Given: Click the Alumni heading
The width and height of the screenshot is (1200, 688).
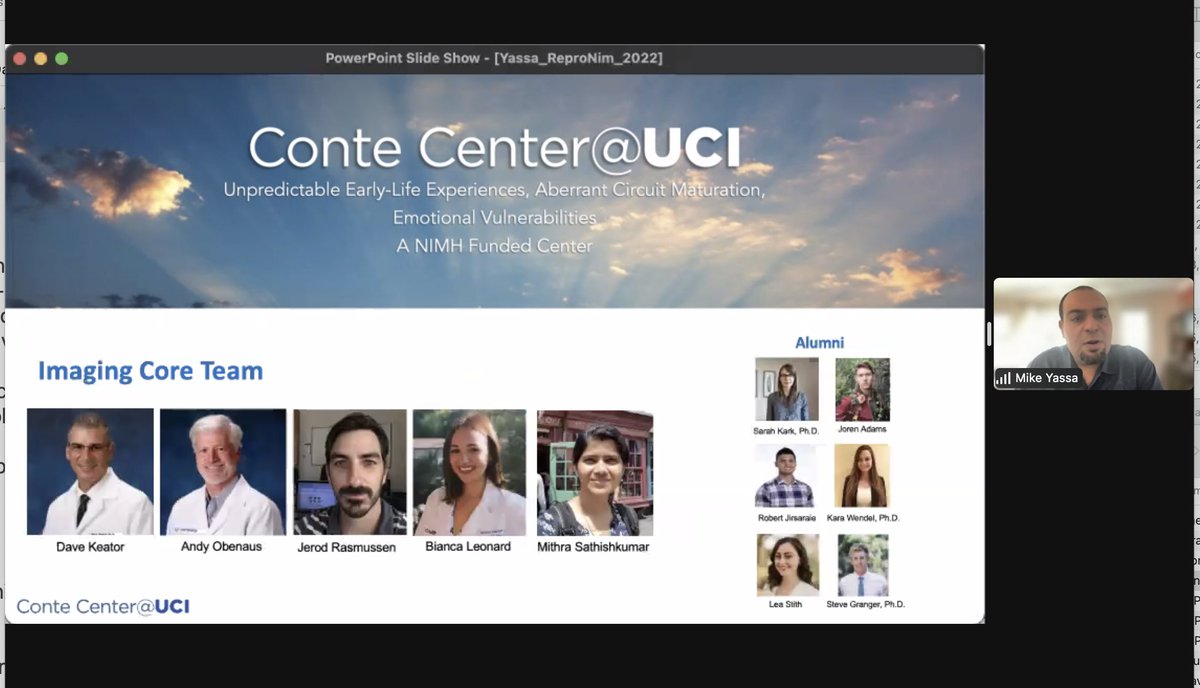Looking at the screenshot, I should [x=819, y=342].
